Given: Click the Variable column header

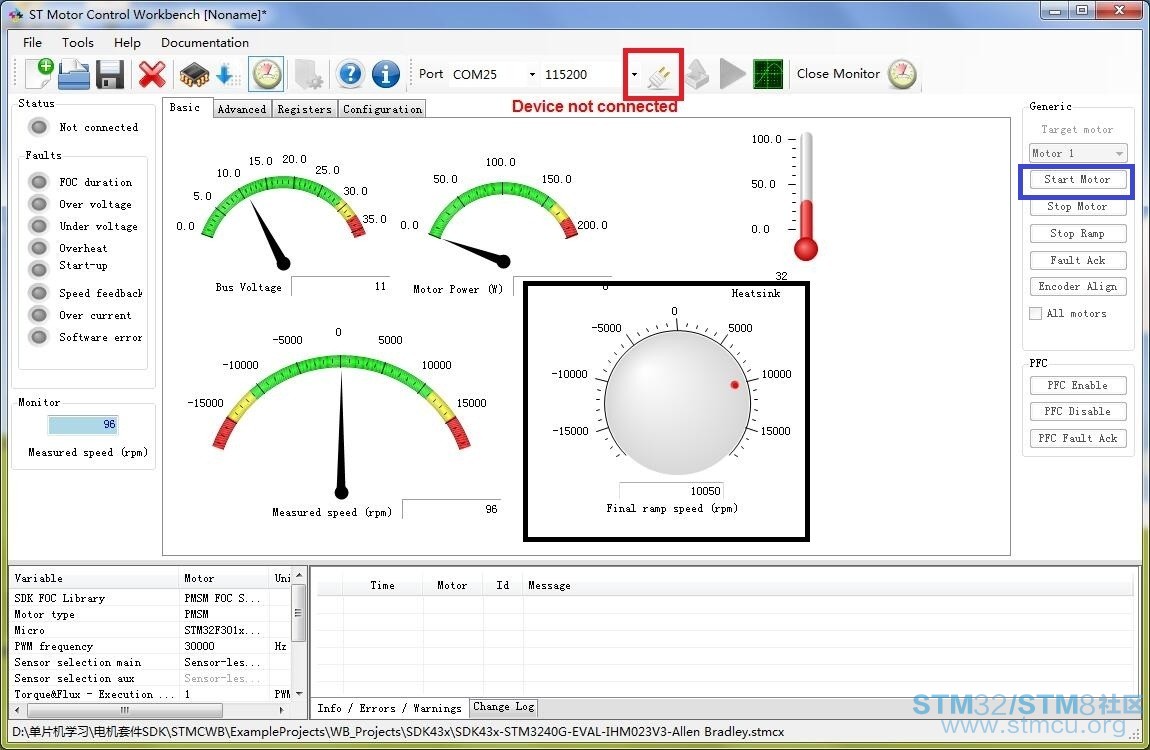Looking at the screenshot, I should click(94, 578).
